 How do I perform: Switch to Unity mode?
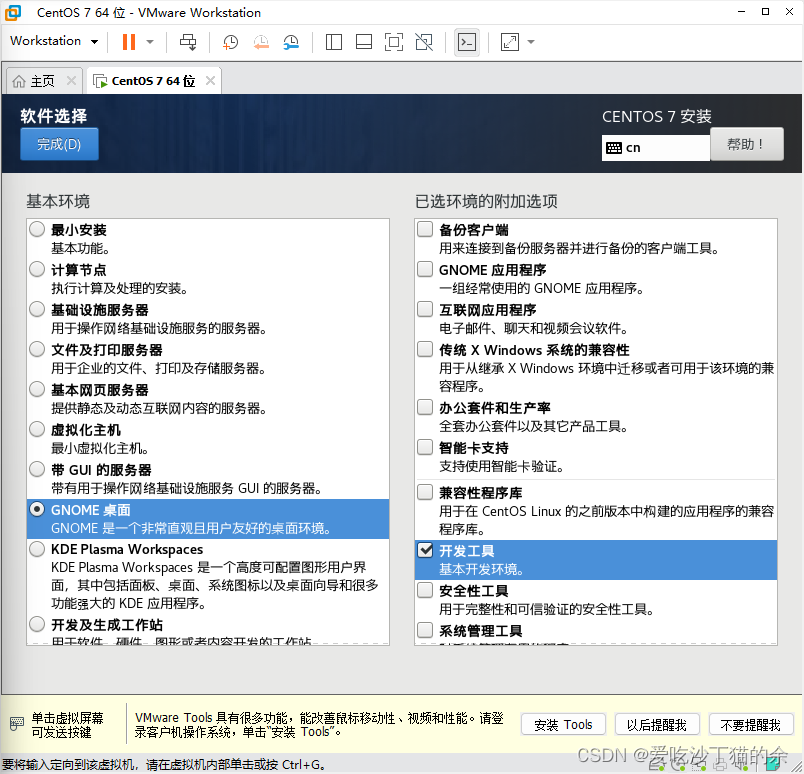(x=424, y=42)
